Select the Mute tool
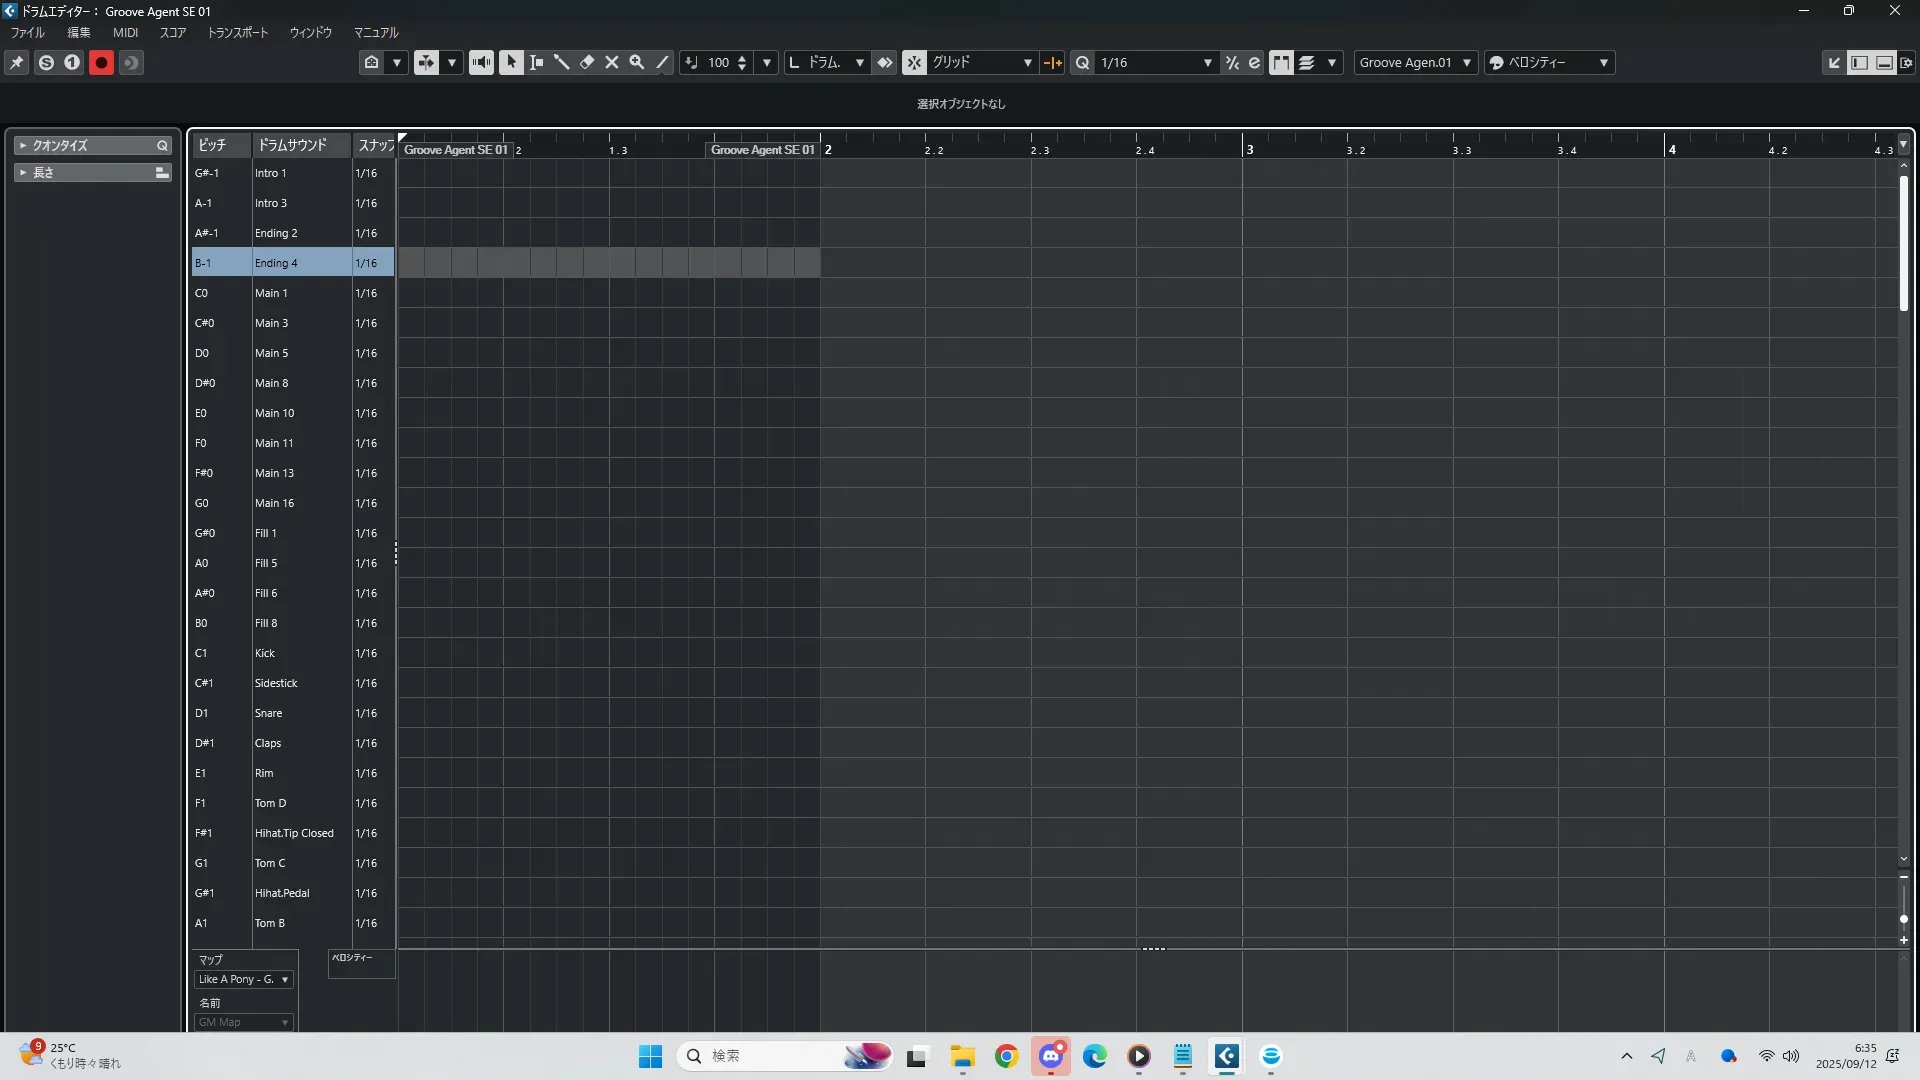 [612, 62]
